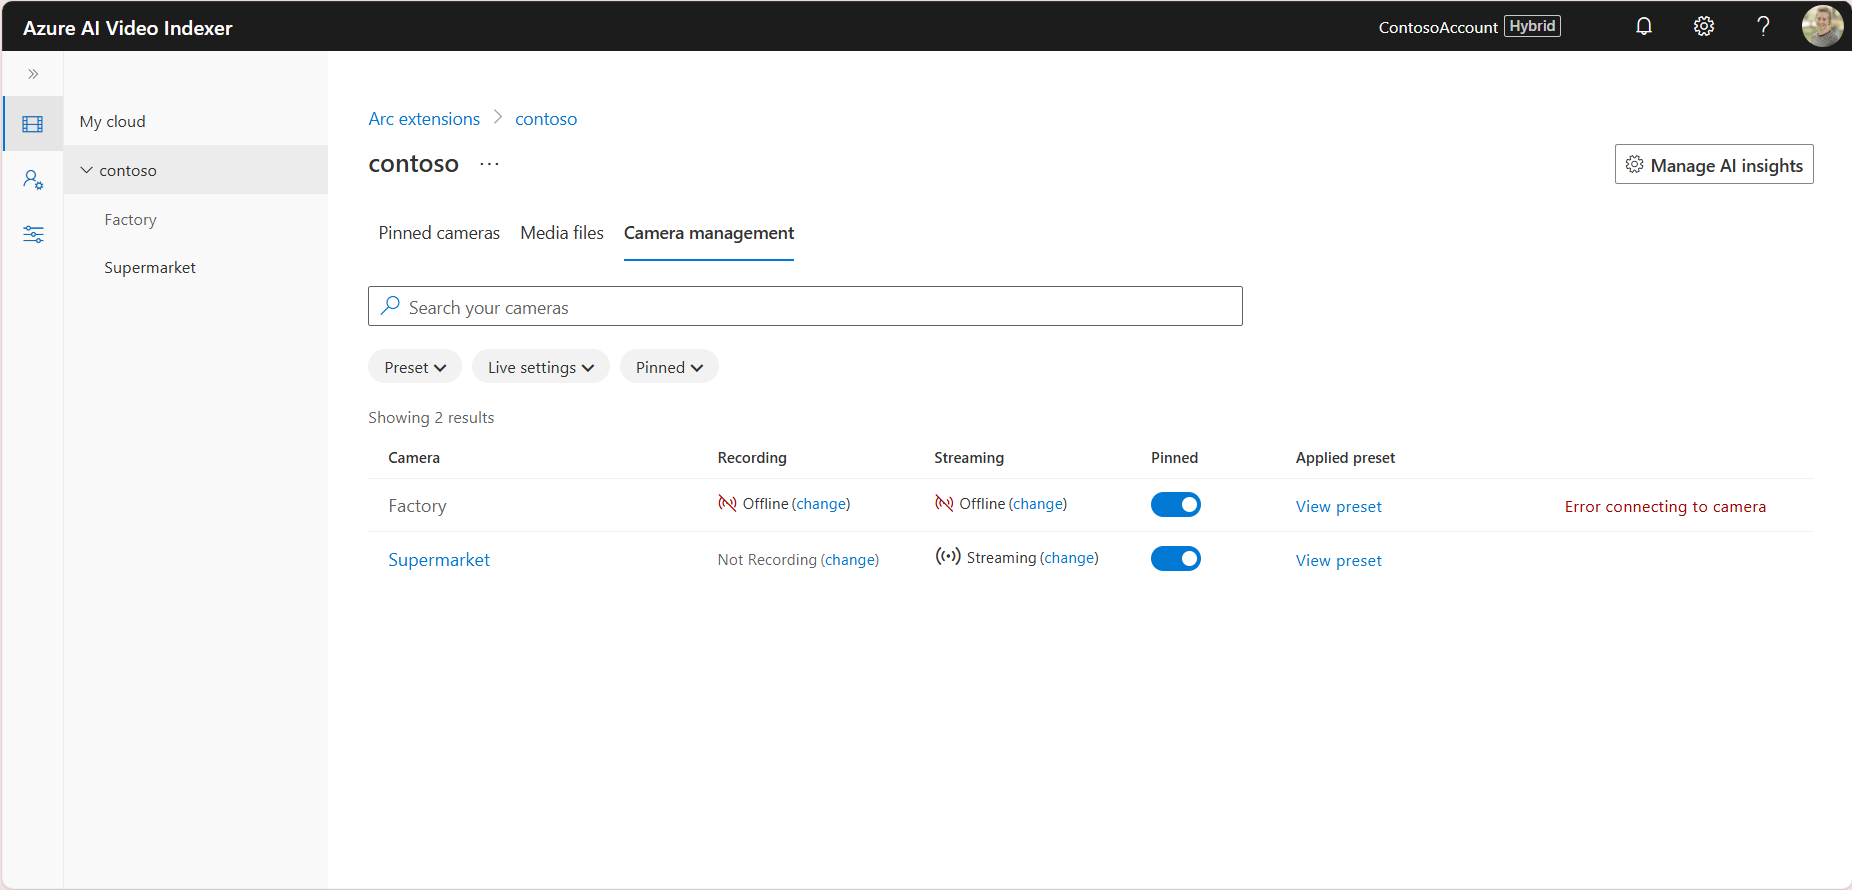Switch to the Media files tab
This screenshot has height=890, width=1852.
562,233
